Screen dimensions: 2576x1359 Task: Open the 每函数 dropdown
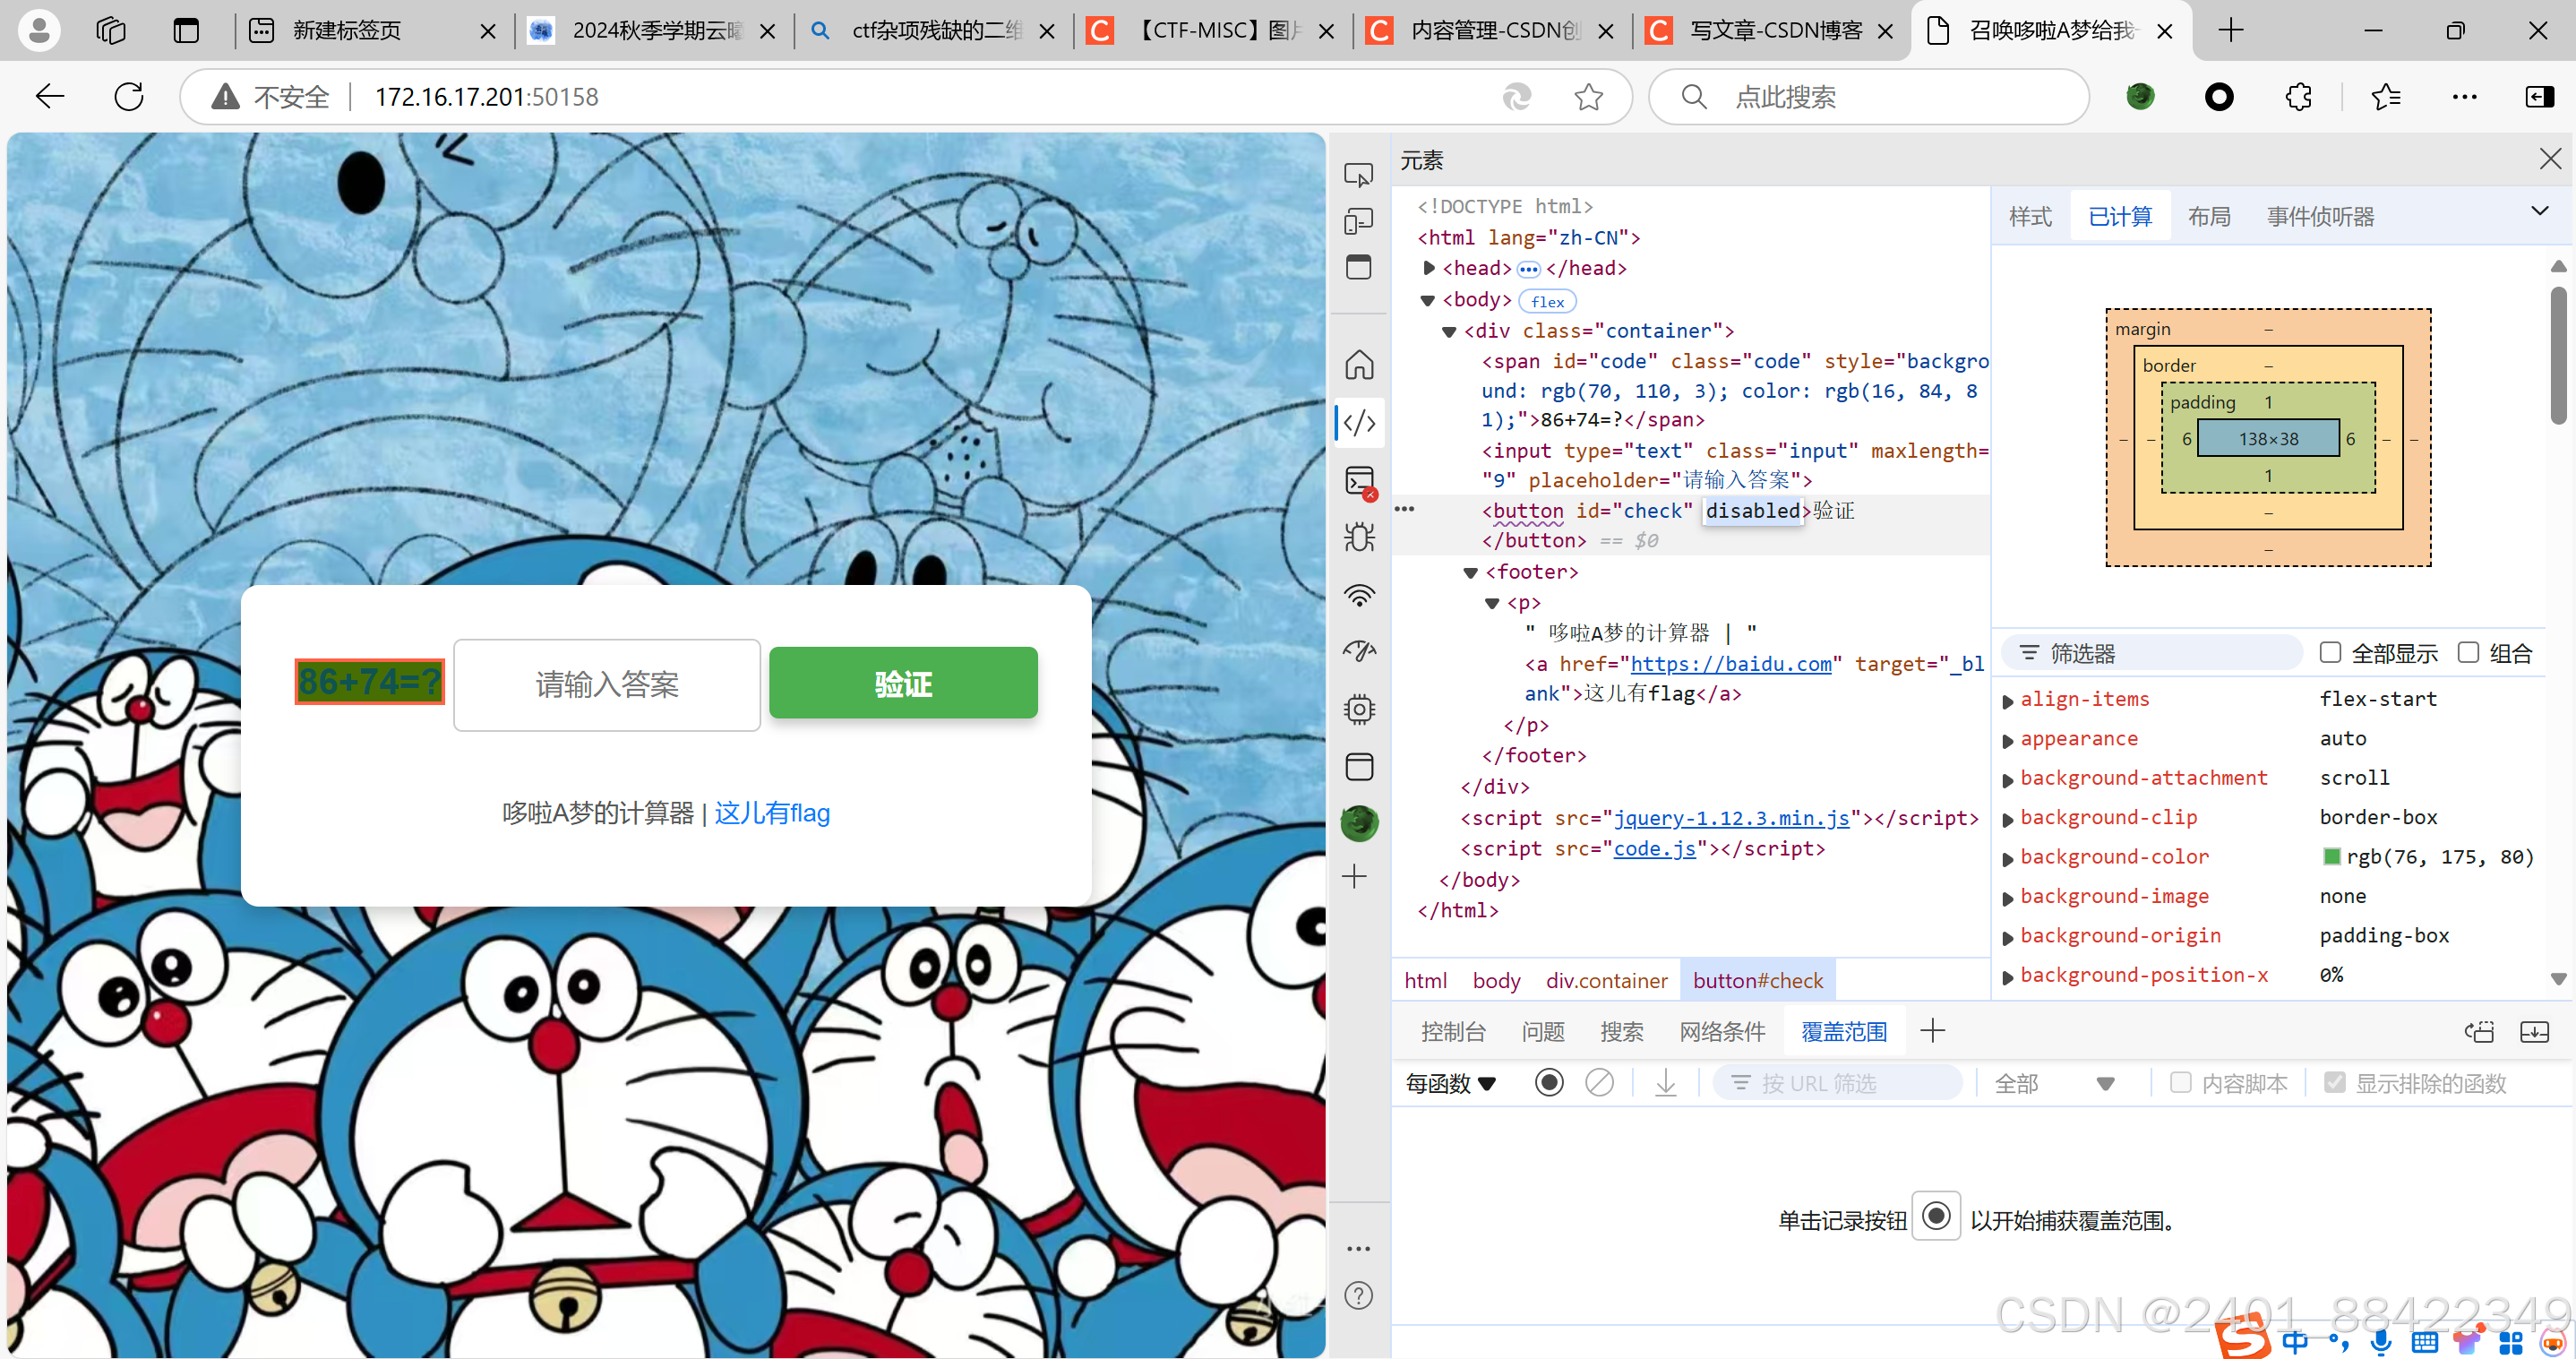point(1449,1083)
